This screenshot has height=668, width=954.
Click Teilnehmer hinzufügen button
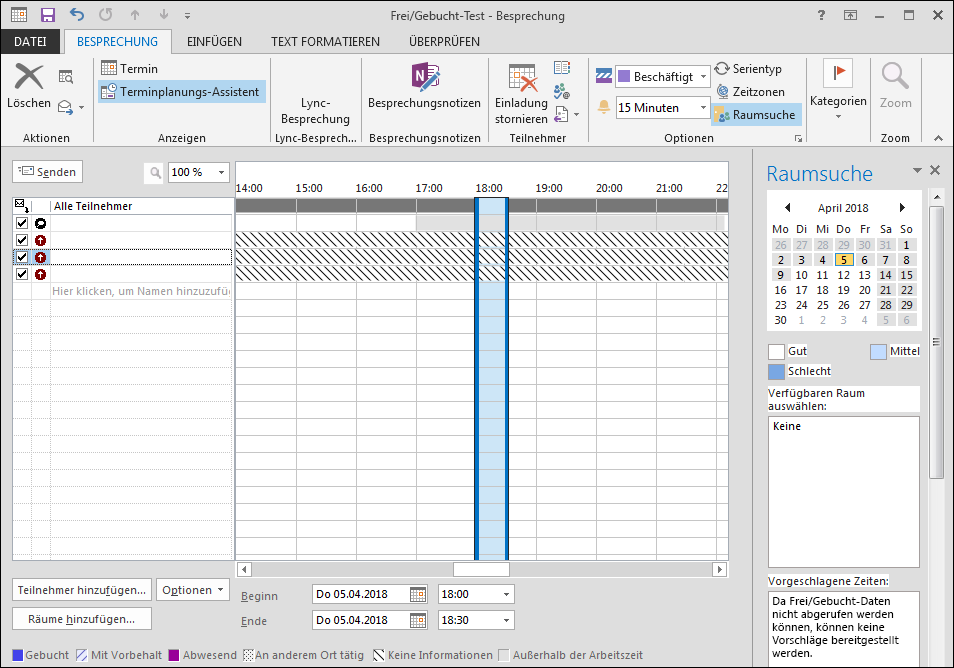tap(82, 590)
